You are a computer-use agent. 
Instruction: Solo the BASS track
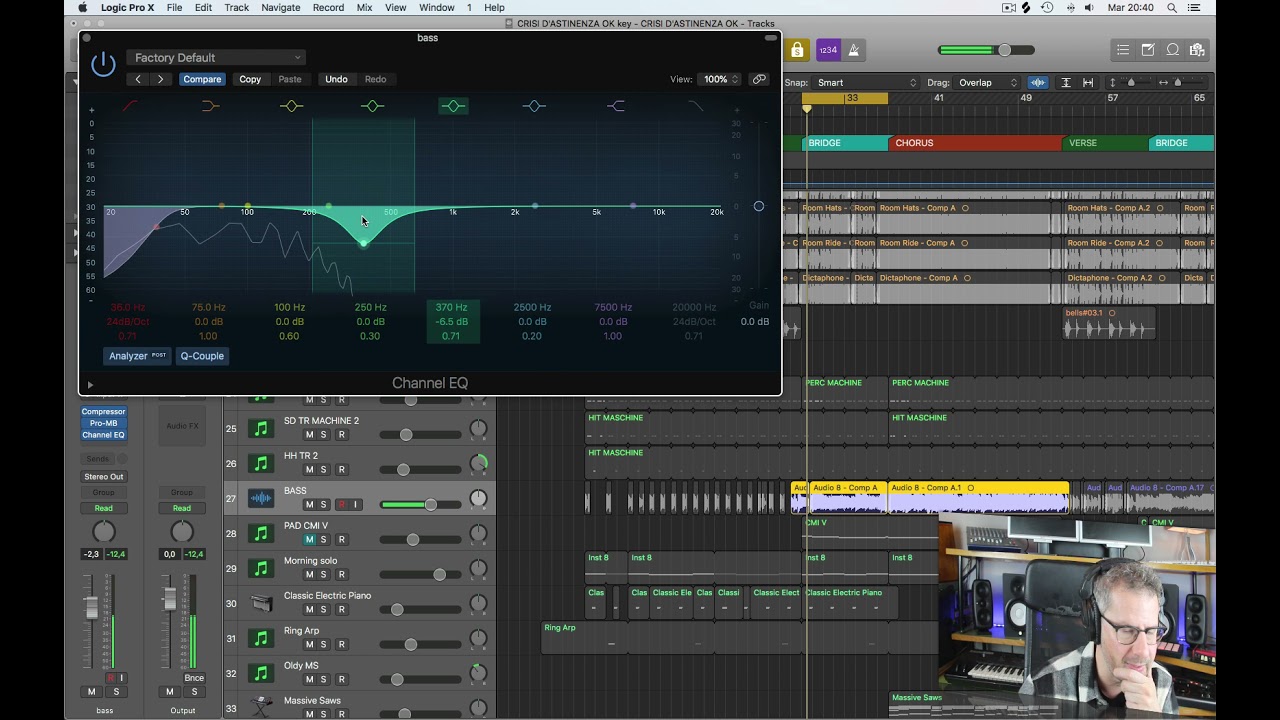tap(323, 505)
